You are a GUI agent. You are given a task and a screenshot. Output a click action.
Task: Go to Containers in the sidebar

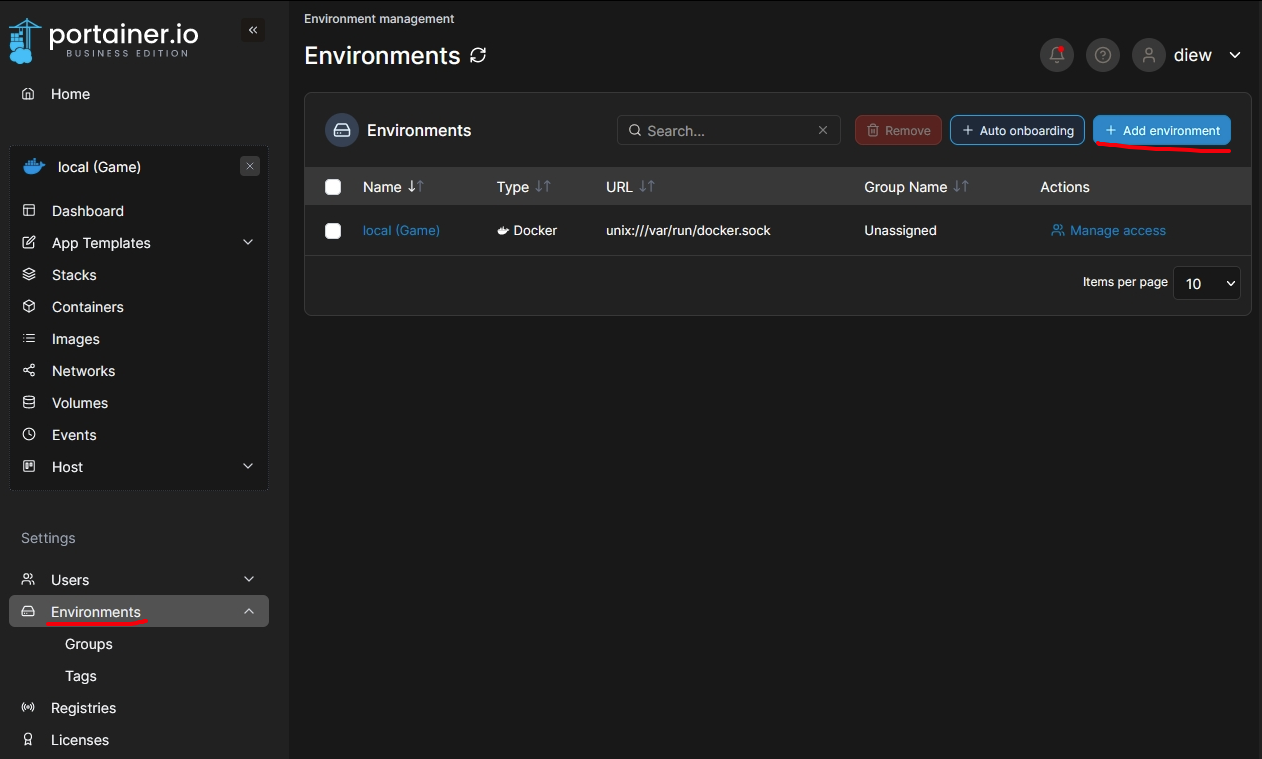(x=88, y=307)
